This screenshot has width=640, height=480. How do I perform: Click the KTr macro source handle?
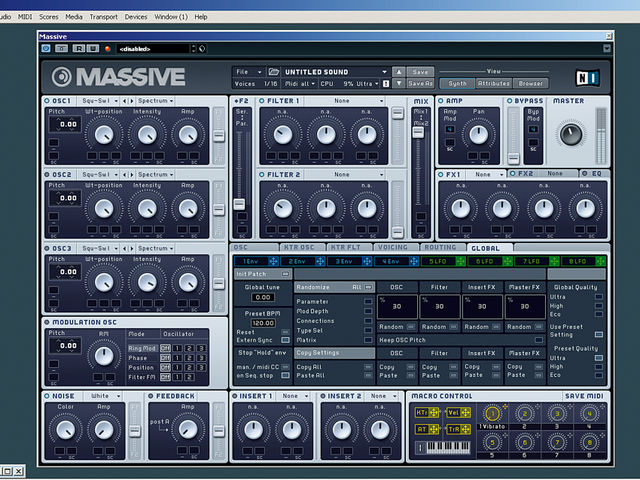tap(433, 413)
